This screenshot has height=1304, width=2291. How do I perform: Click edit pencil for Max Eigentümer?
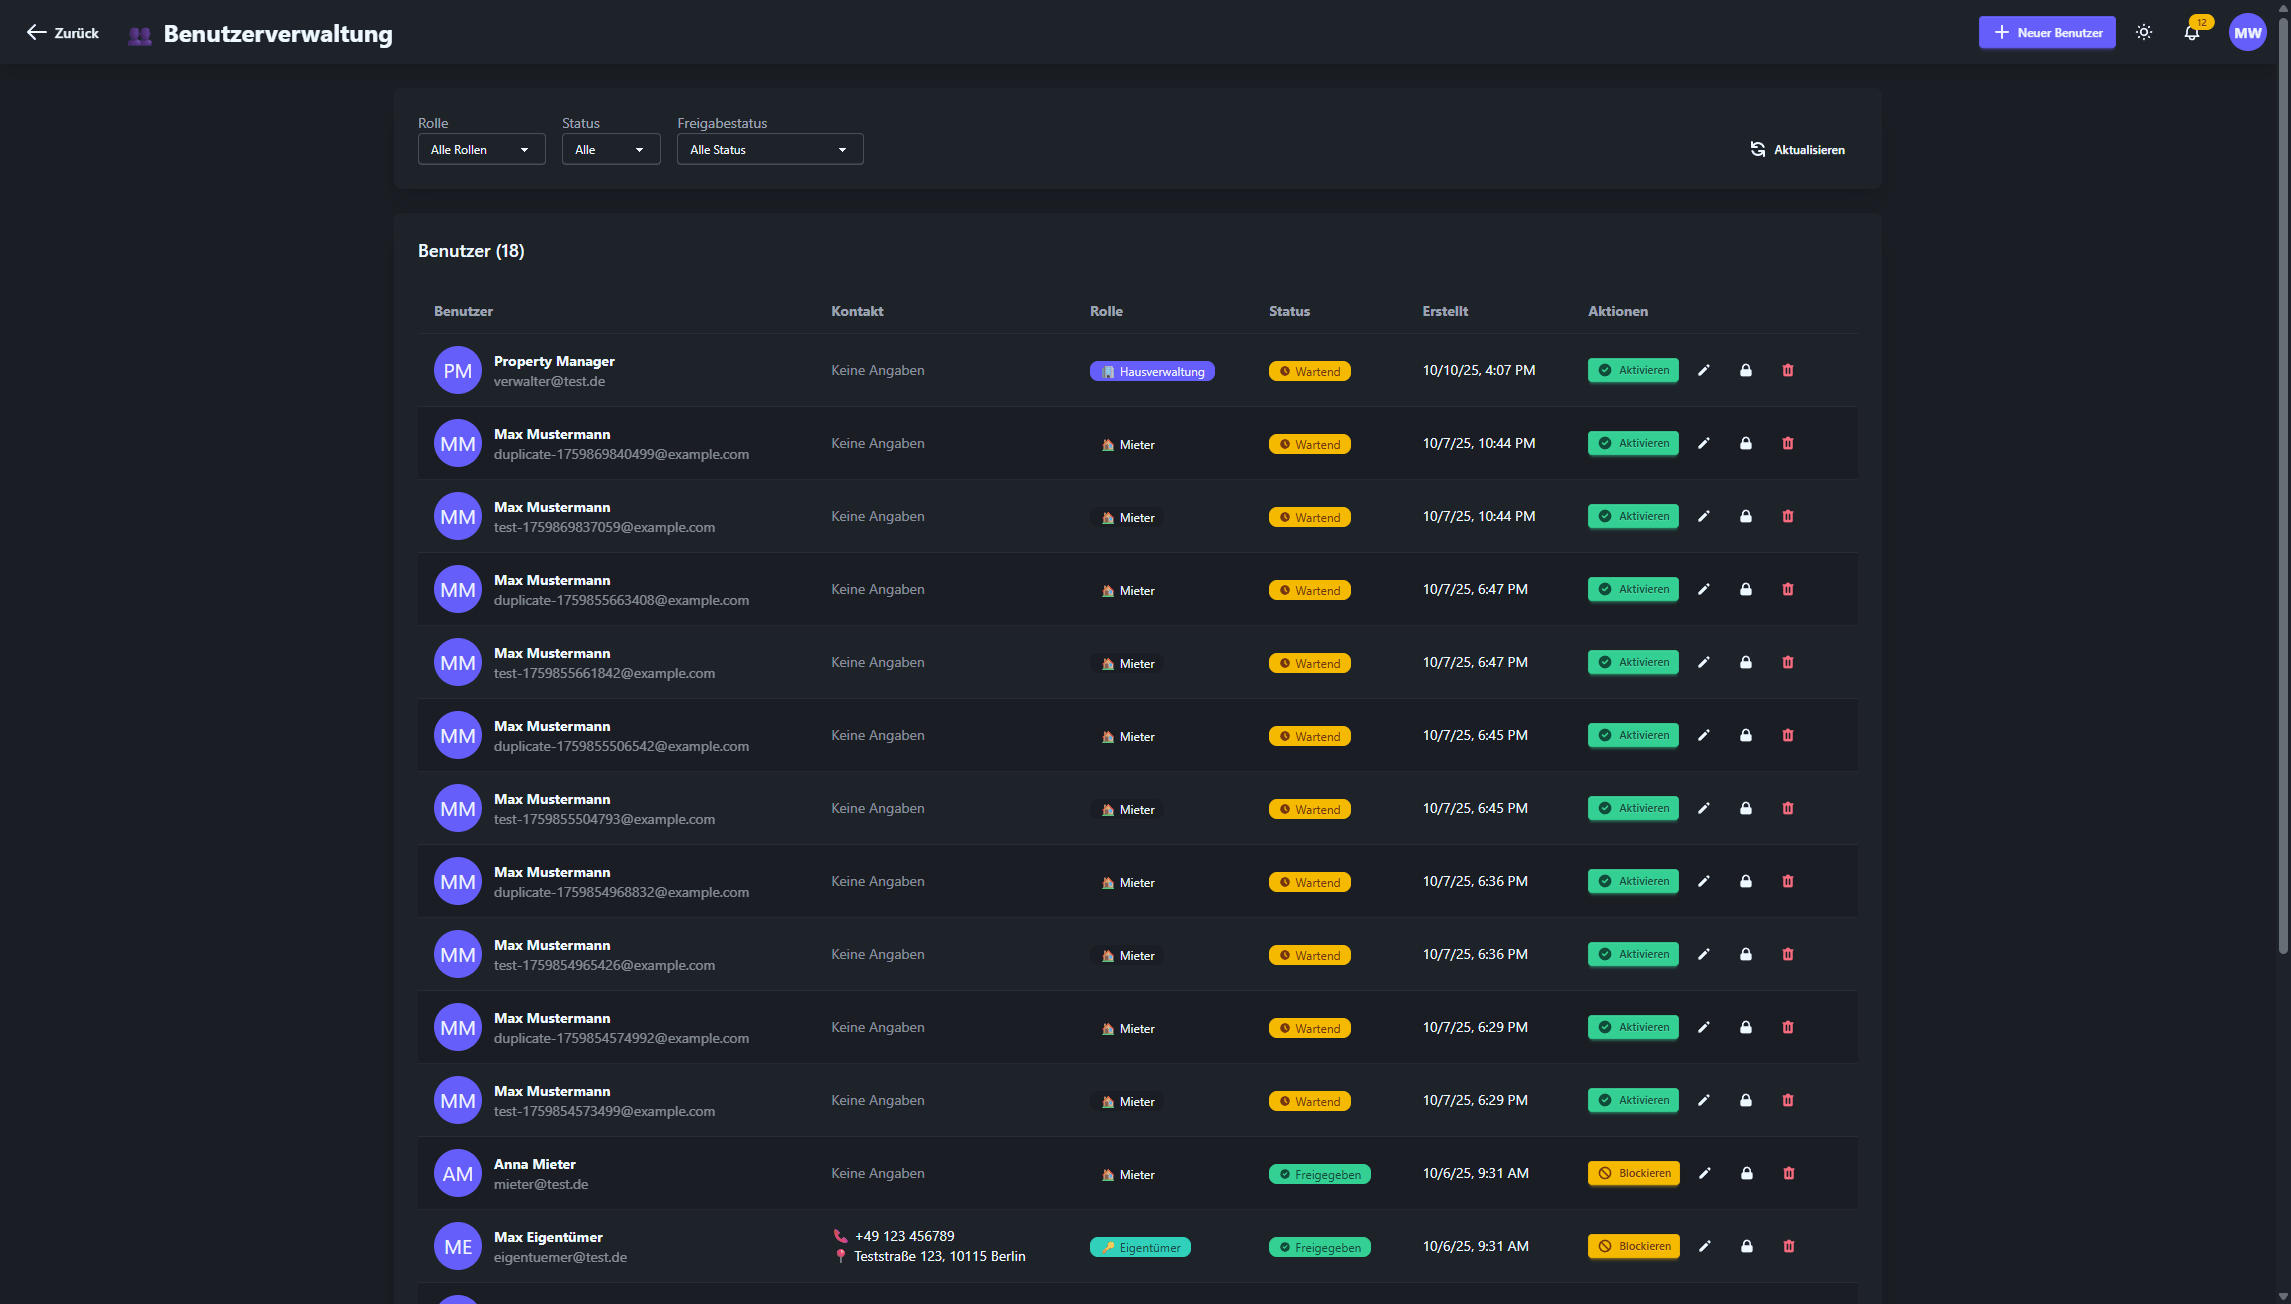(x=1704, y=1247)
